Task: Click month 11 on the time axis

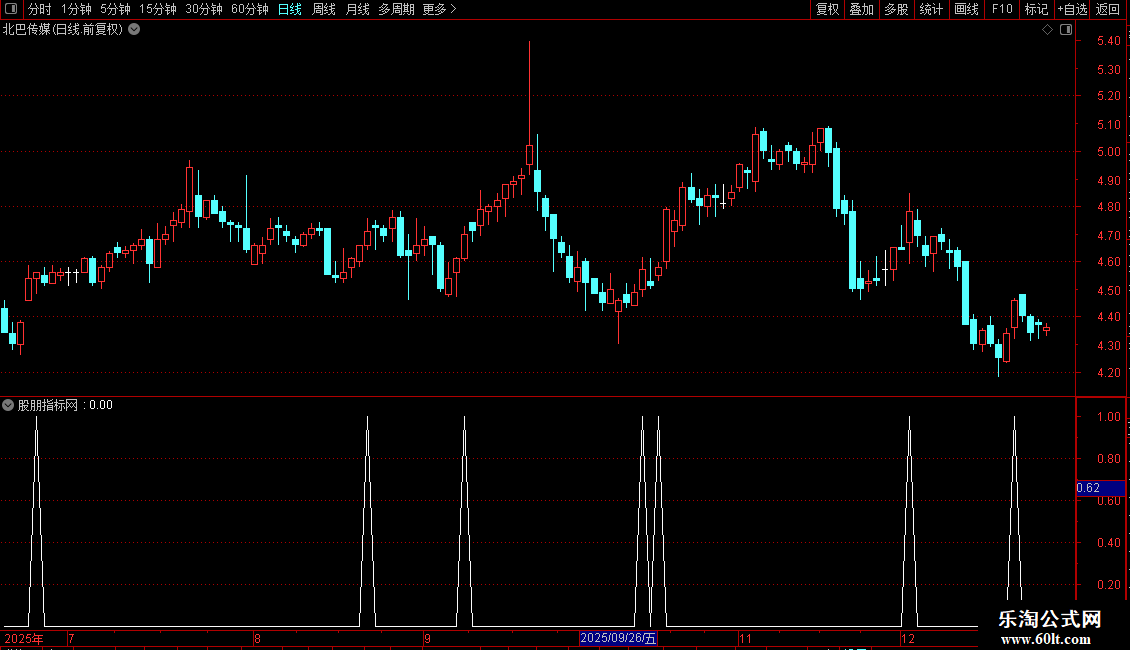Action: (745, 638)
